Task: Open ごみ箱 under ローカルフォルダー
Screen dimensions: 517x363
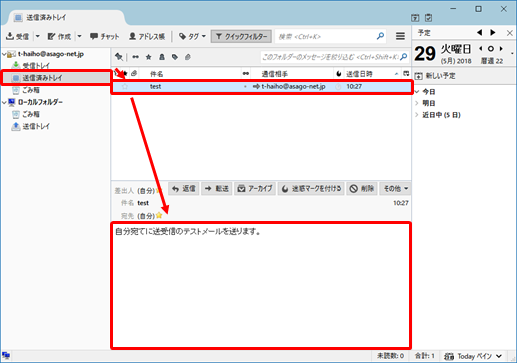Action: coord(26,114)
